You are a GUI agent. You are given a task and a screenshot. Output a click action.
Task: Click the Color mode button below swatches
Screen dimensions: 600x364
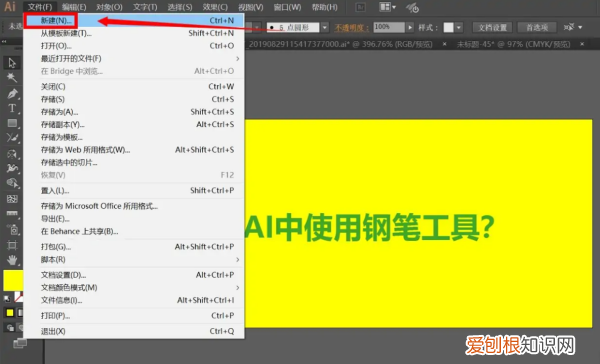(10, 313)
